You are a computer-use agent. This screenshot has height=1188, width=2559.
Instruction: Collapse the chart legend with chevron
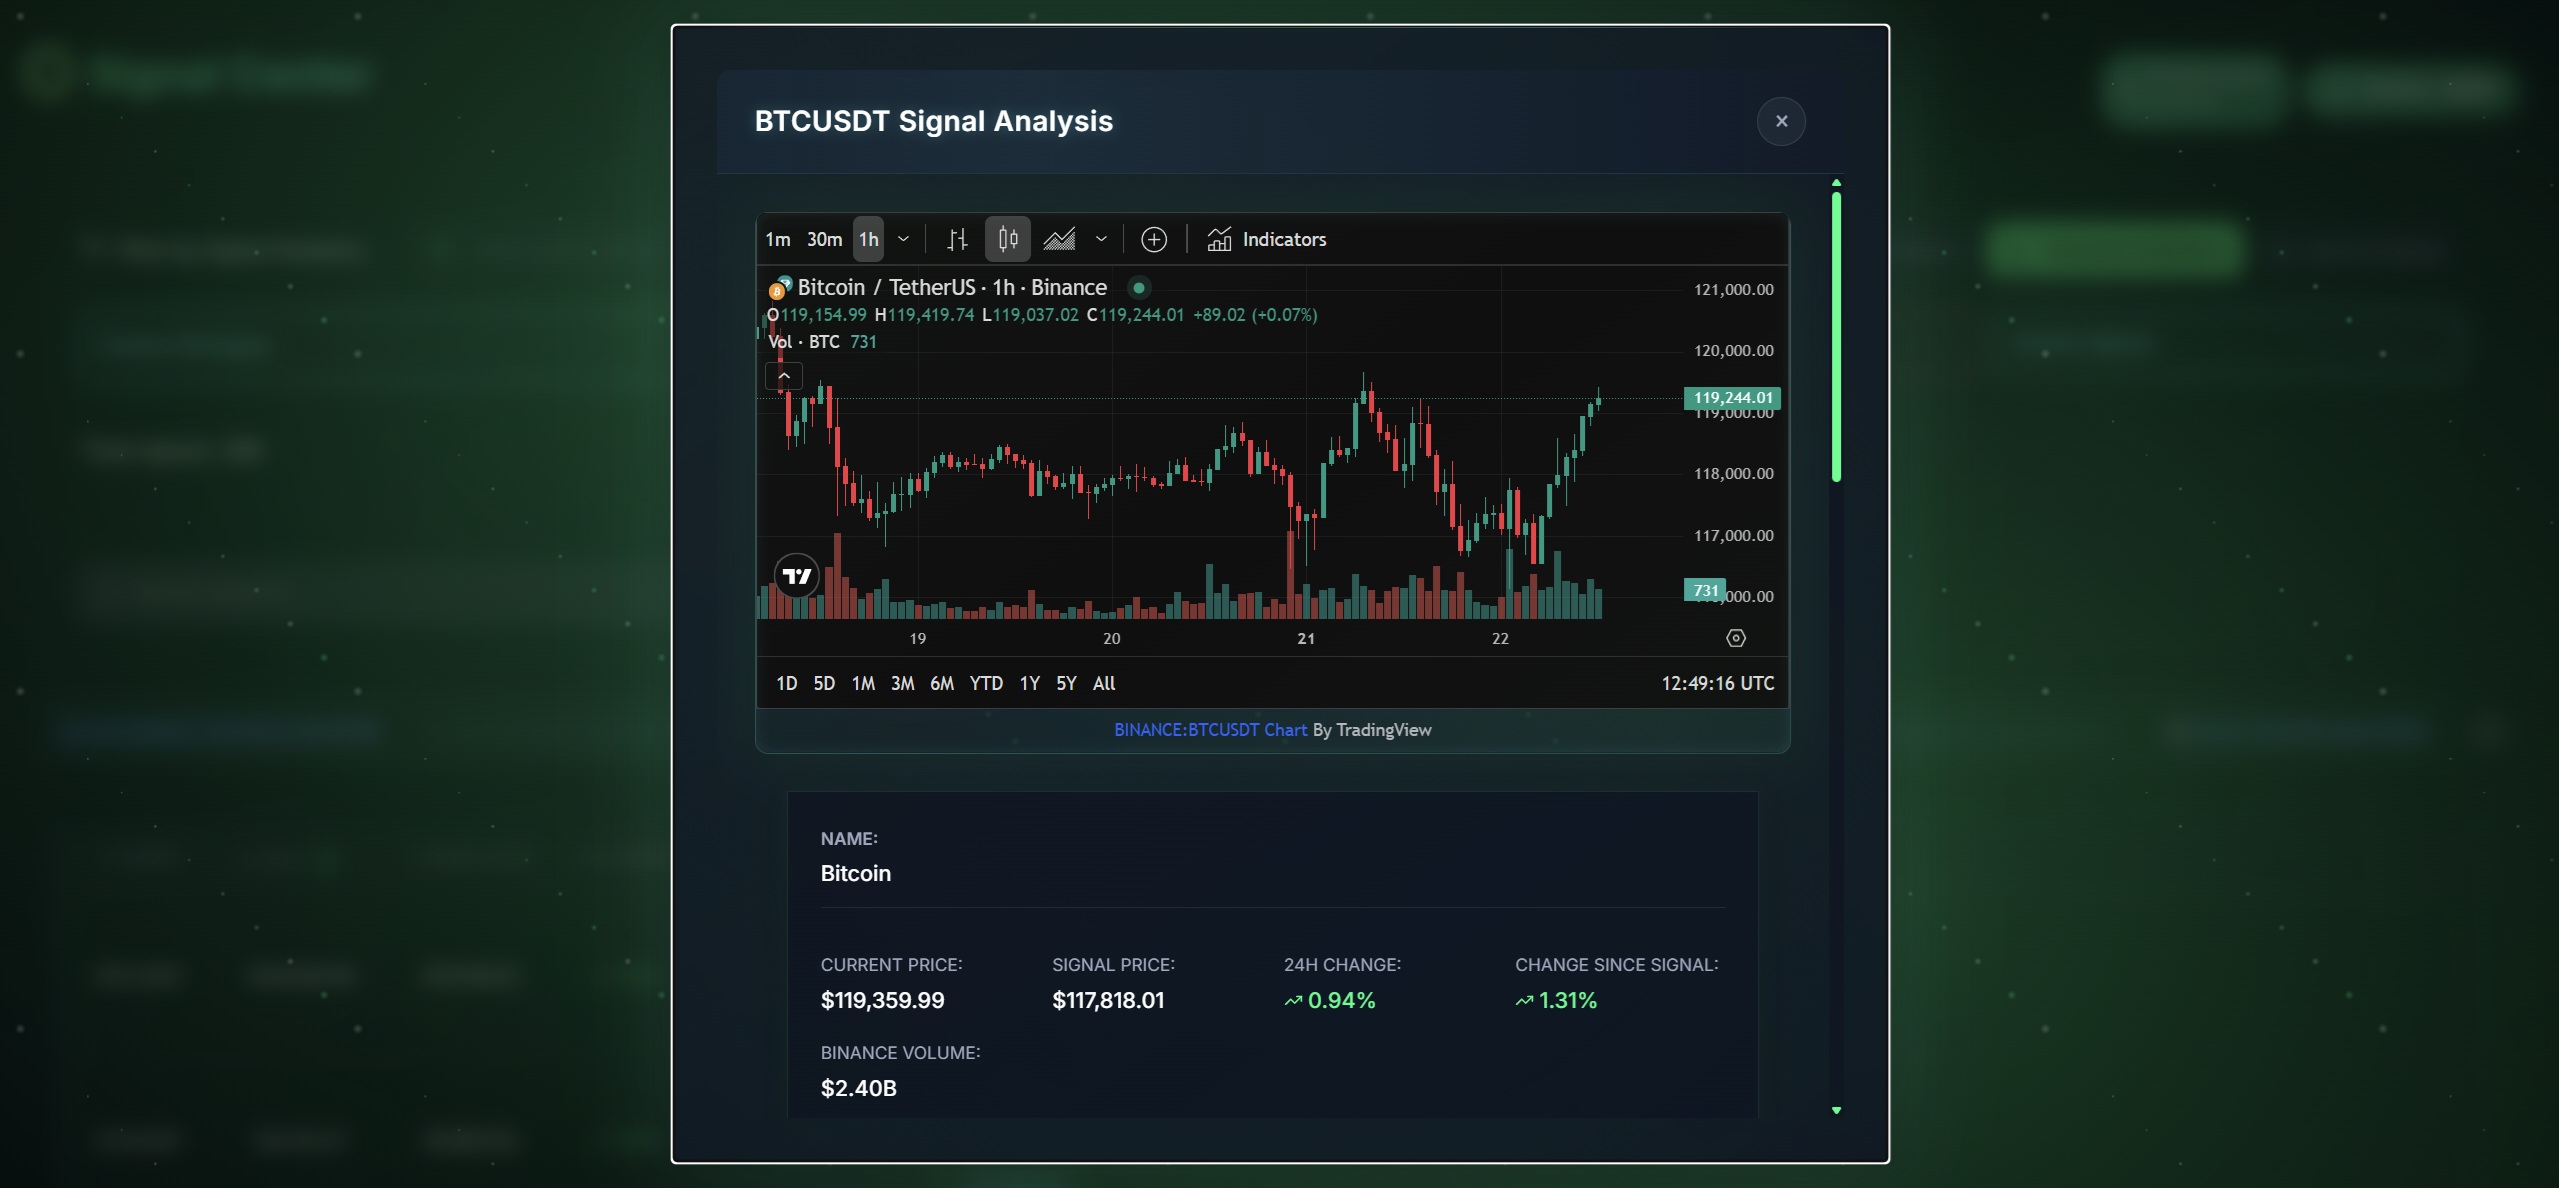pyautogui.click(x=784, y=376)
